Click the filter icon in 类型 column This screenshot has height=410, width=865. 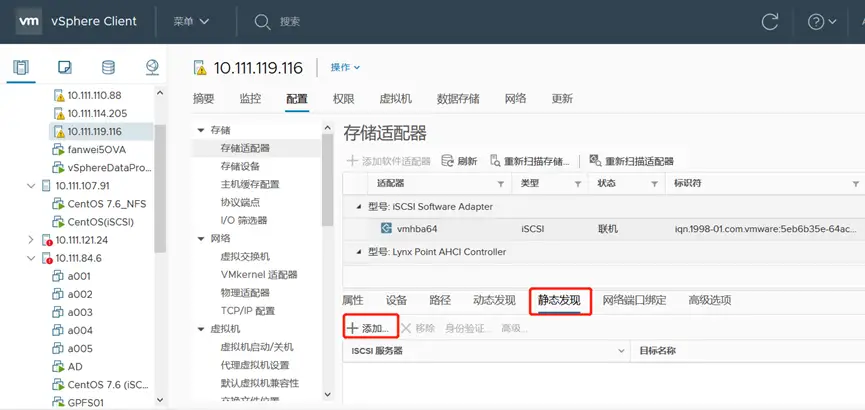pyautogui.click(x=578, y=184)
